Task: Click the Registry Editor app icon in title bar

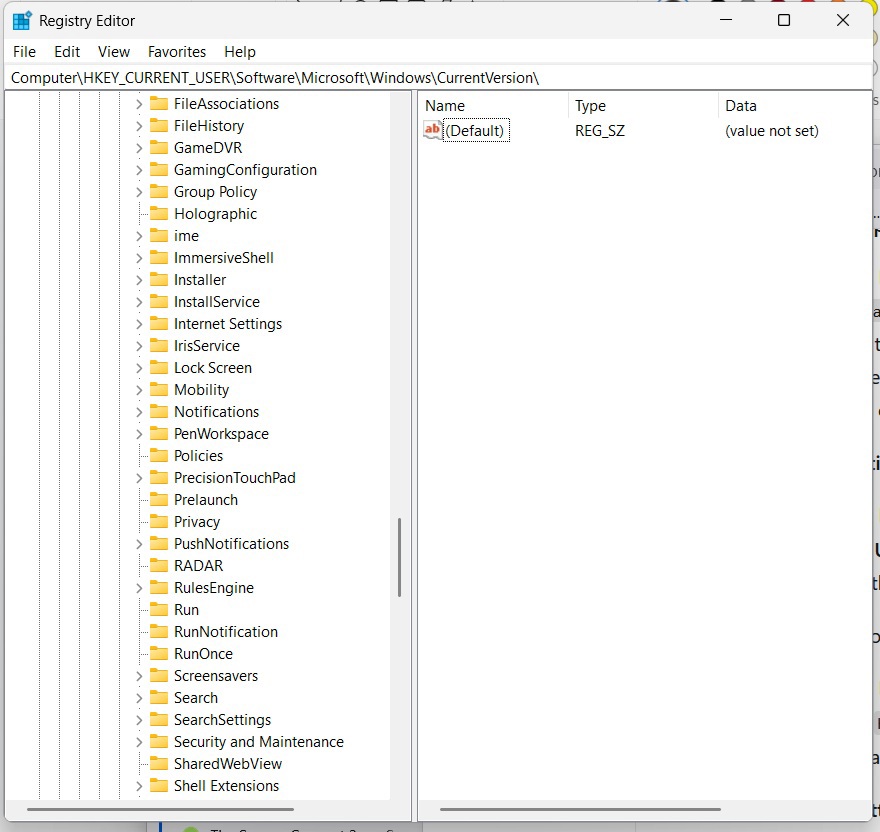Action: [22, 21]
